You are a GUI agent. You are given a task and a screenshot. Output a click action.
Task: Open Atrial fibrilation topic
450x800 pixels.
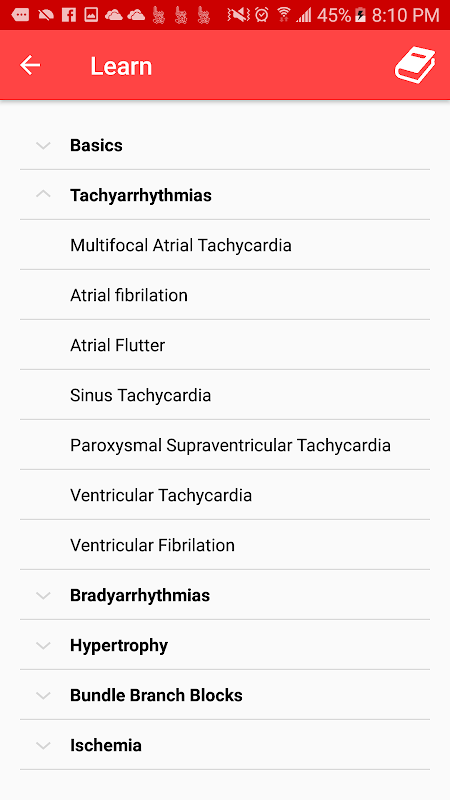225,295
